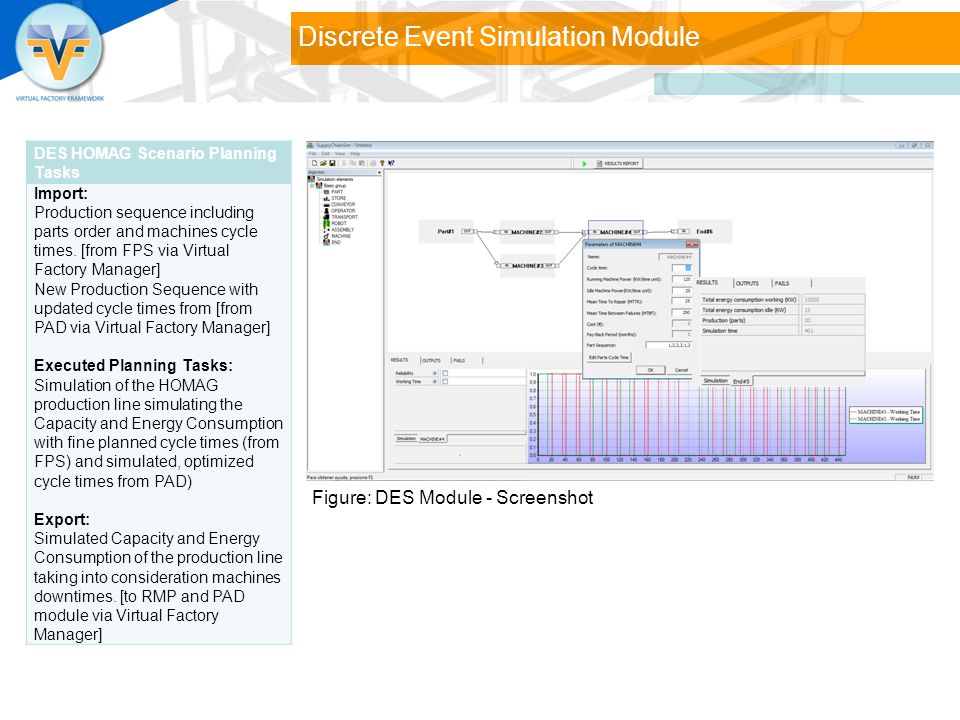The width and height of the screenshot is (960, 720).
Task: Click the Save toolbar icon
Action: pos(332,163)
